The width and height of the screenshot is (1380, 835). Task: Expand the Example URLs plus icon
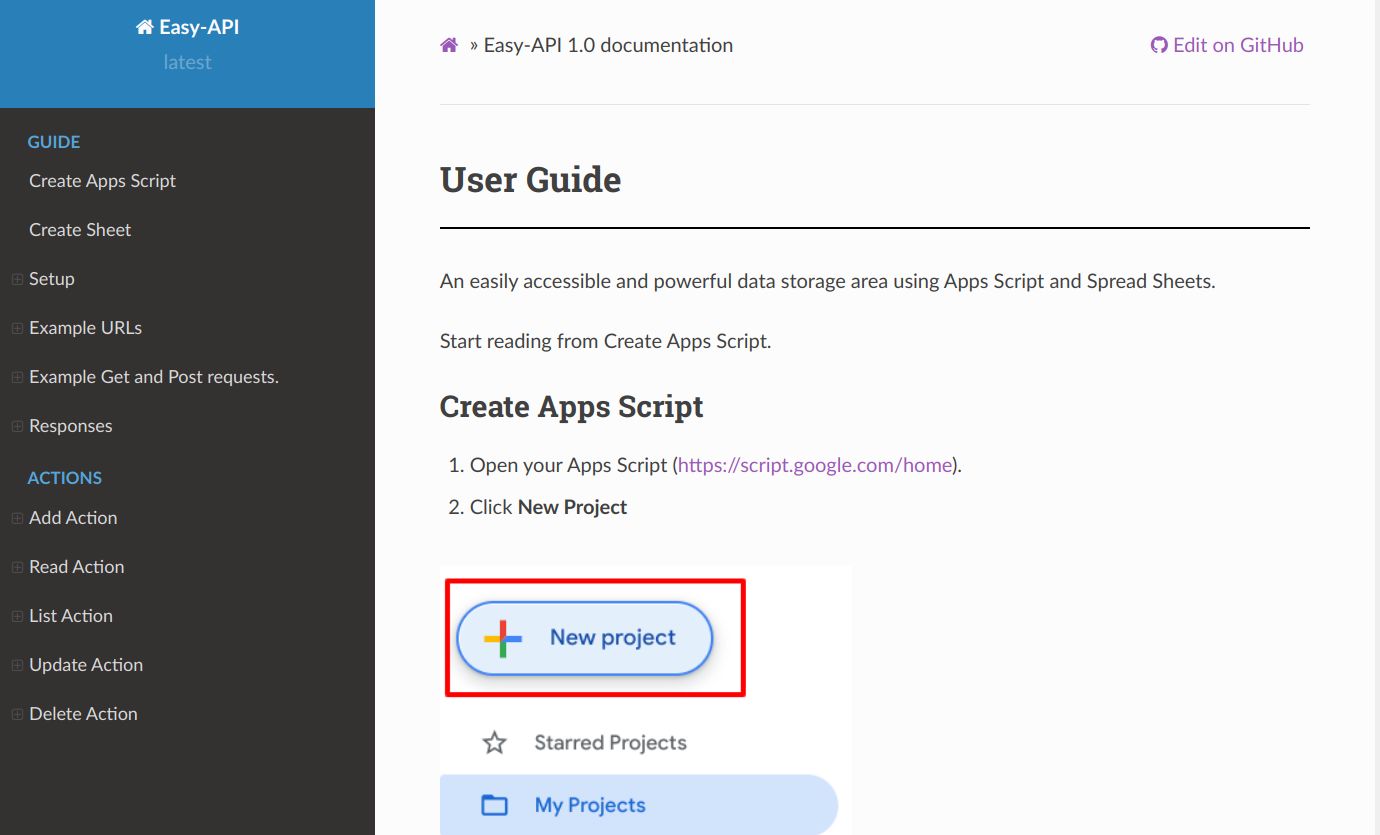(17, 328)
